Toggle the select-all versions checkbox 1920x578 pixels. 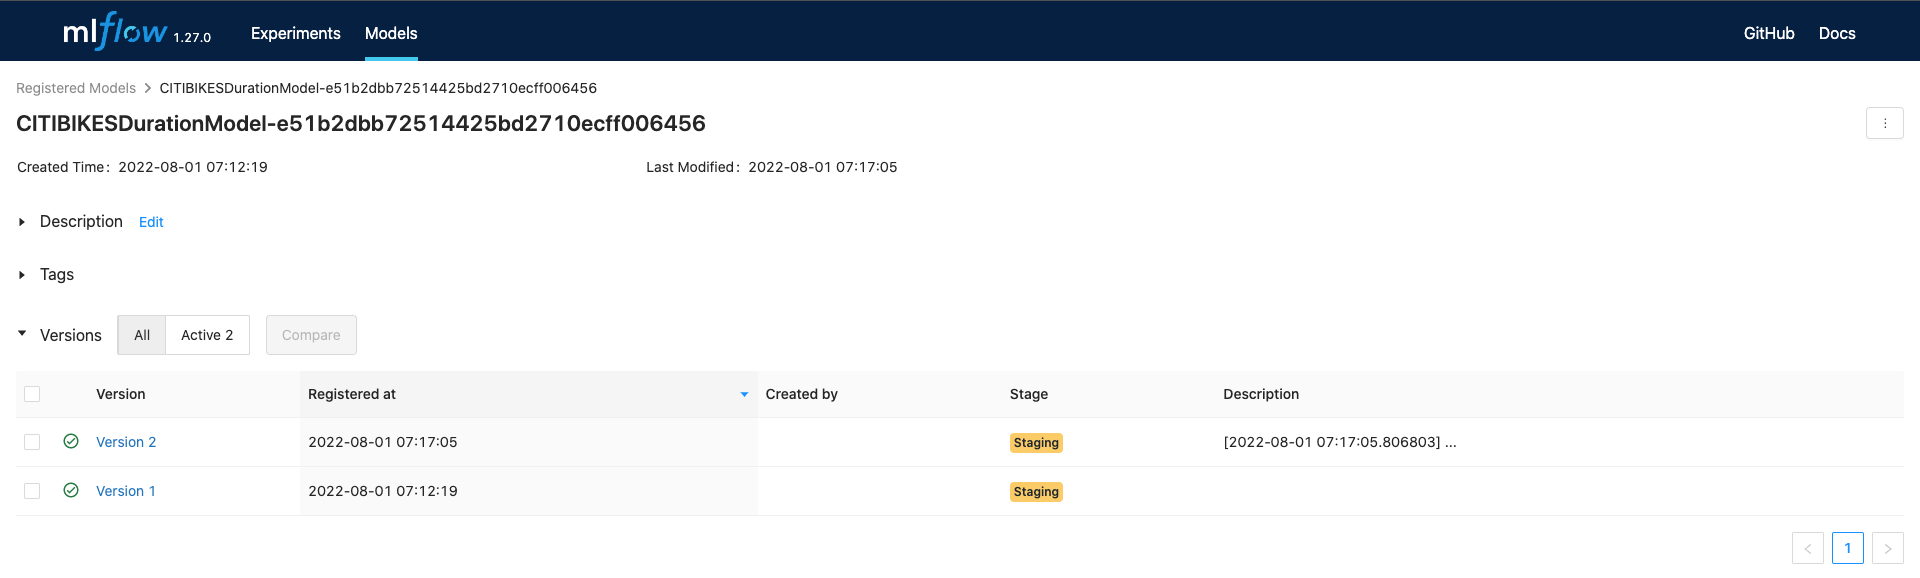(32, 394)
